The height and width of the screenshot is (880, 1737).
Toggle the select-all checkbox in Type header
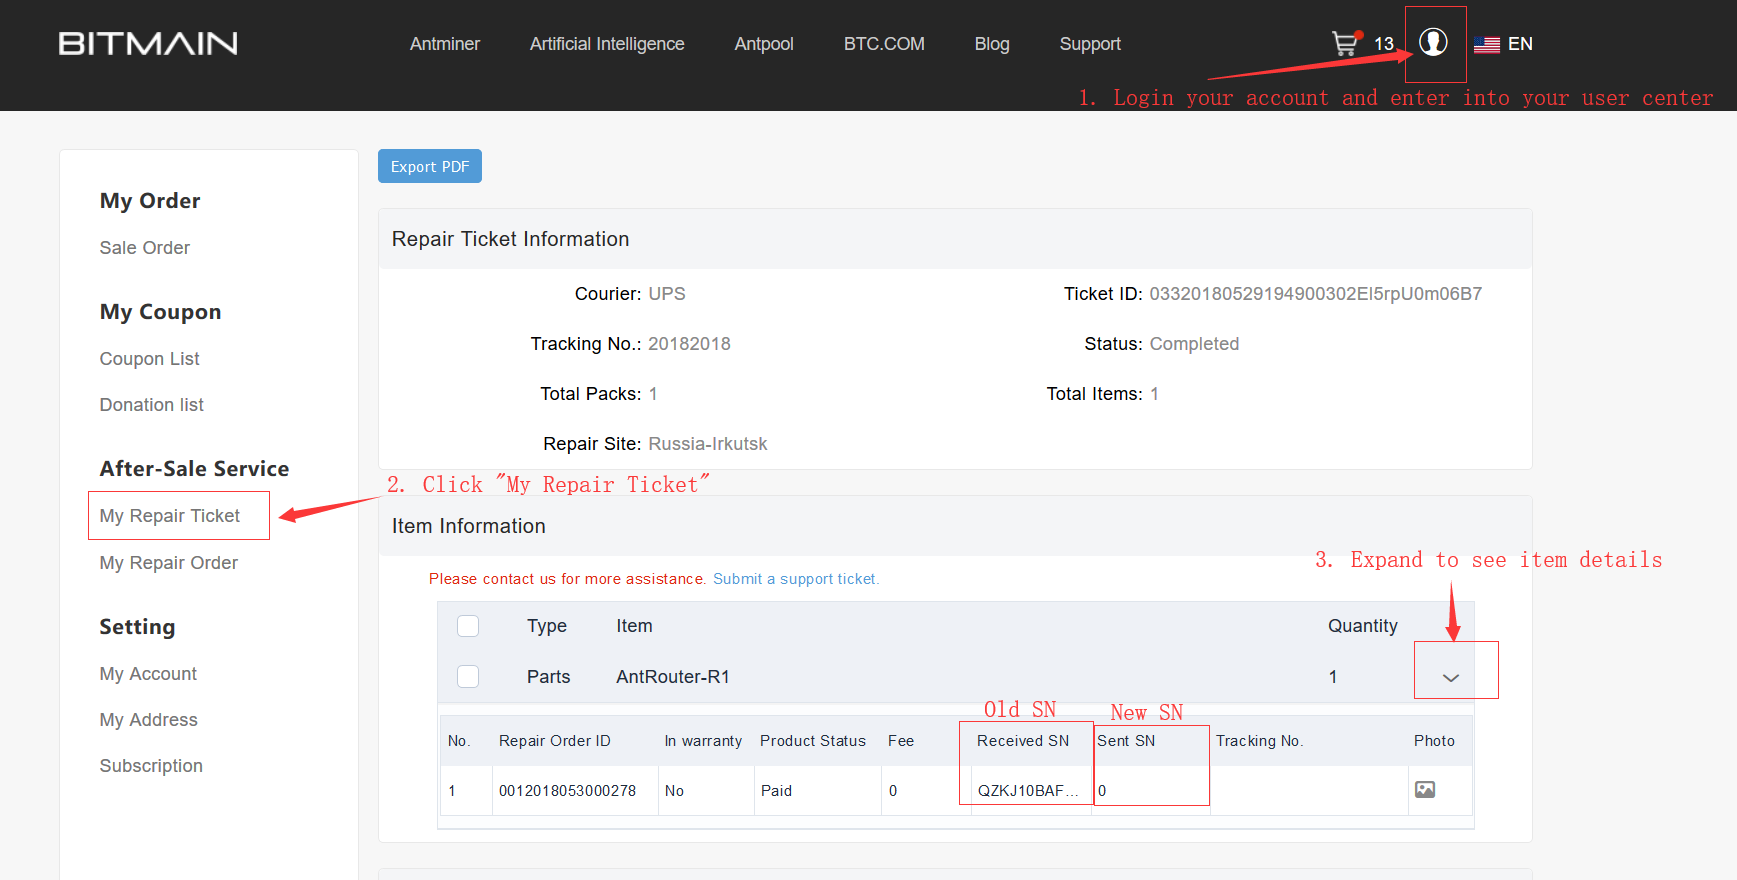click(x=468, y=626)
